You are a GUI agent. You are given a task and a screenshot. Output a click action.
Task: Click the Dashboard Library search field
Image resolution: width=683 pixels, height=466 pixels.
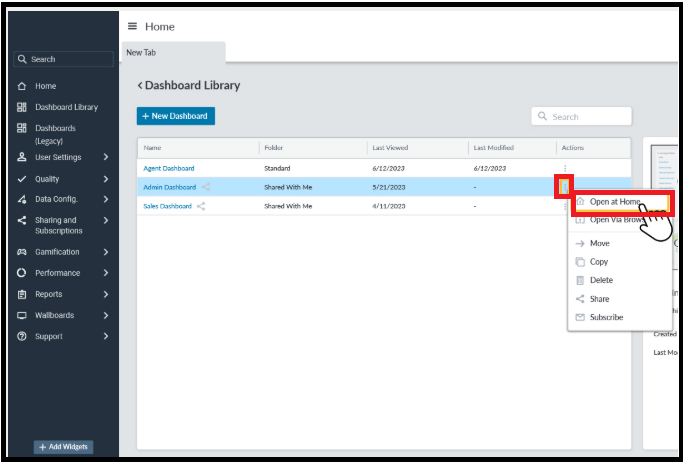581,116
